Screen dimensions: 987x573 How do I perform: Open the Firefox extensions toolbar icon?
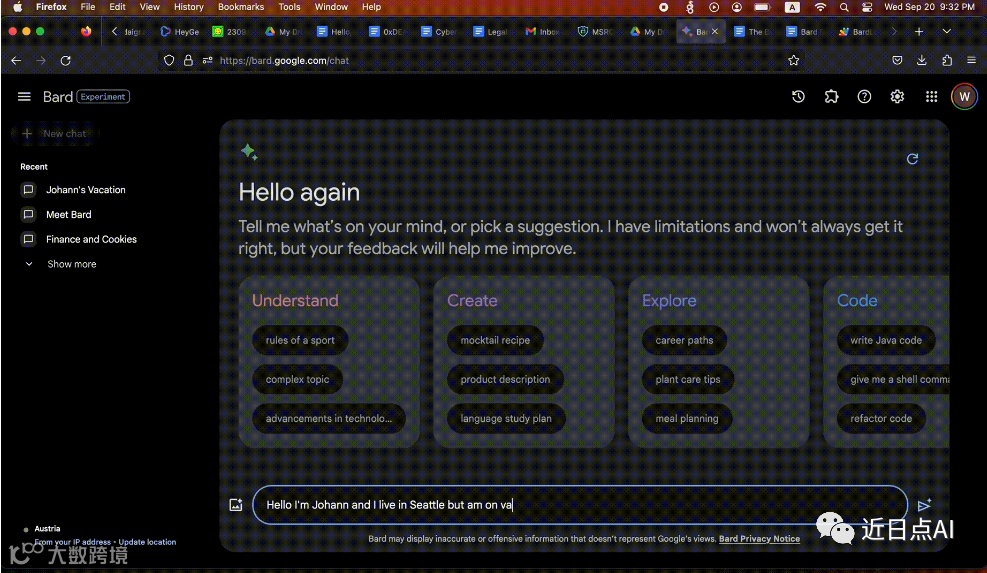pos(947,60)
